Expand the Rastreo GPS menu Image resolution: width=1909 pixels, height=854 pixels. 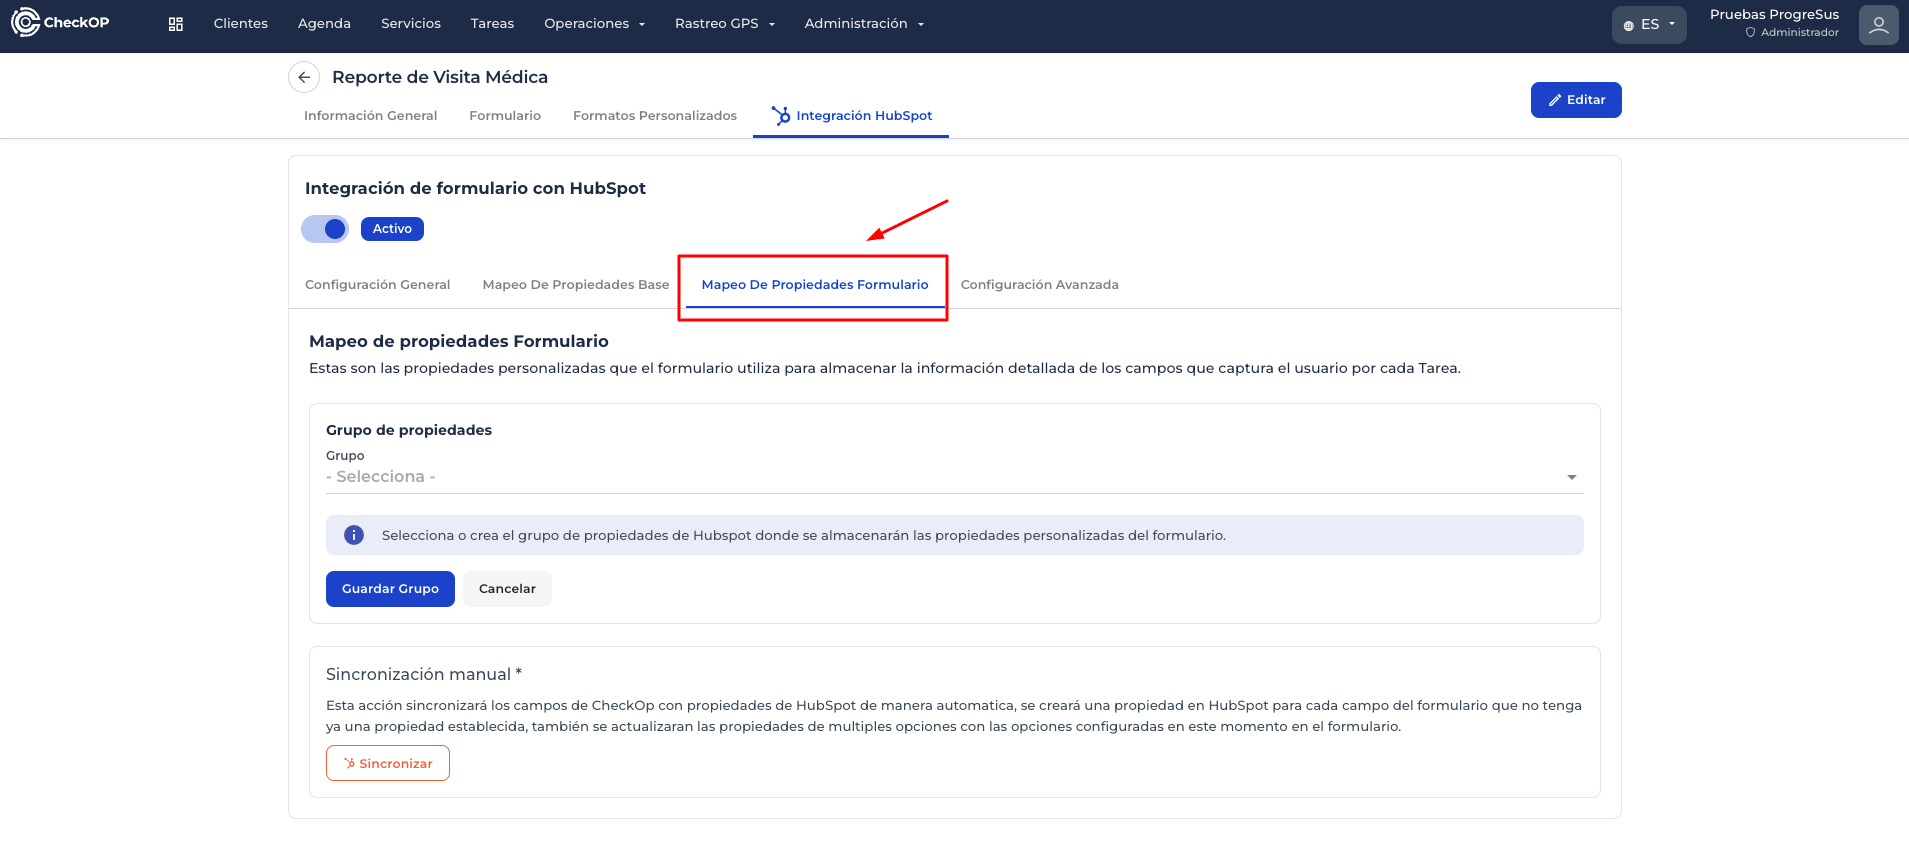tap(724, 24)
